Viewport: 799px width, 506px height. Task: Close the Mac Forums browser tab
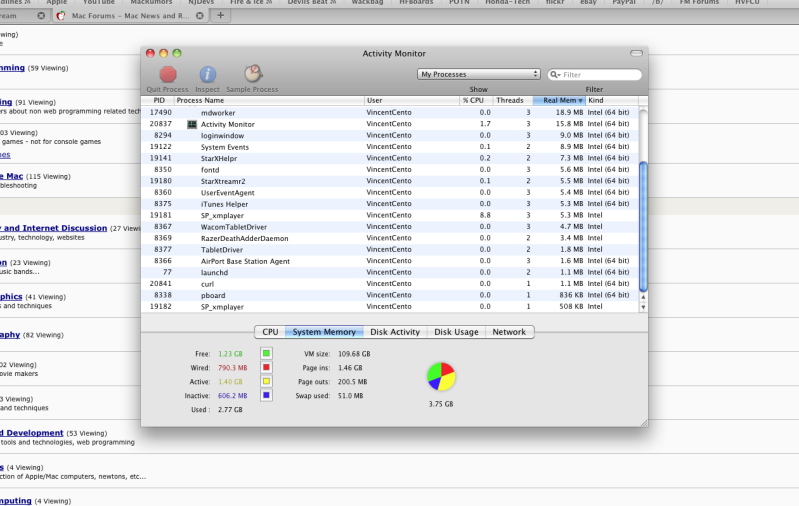pyautogui.click(x=200, y=16)
